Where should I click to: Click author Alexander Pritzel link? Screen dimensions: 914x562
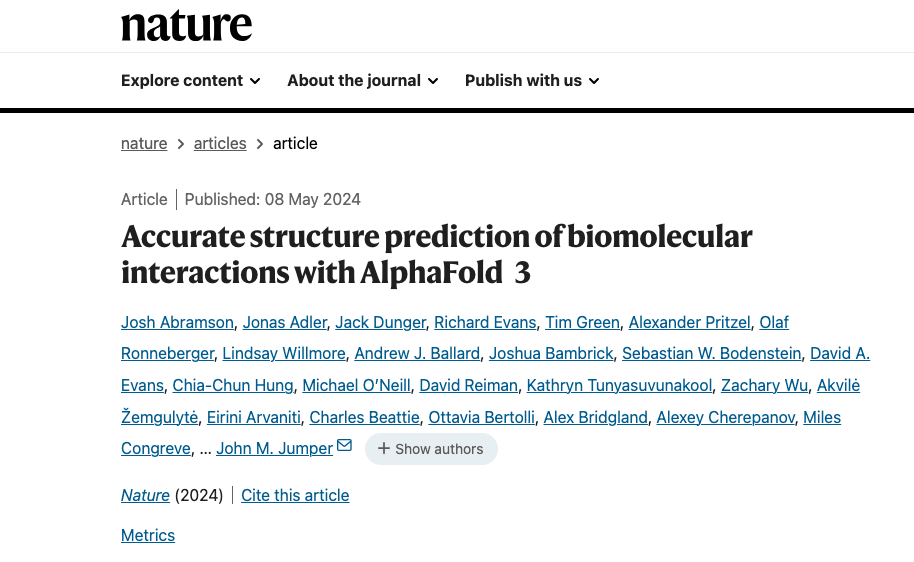pyautogui.click(x=689, y=322)
